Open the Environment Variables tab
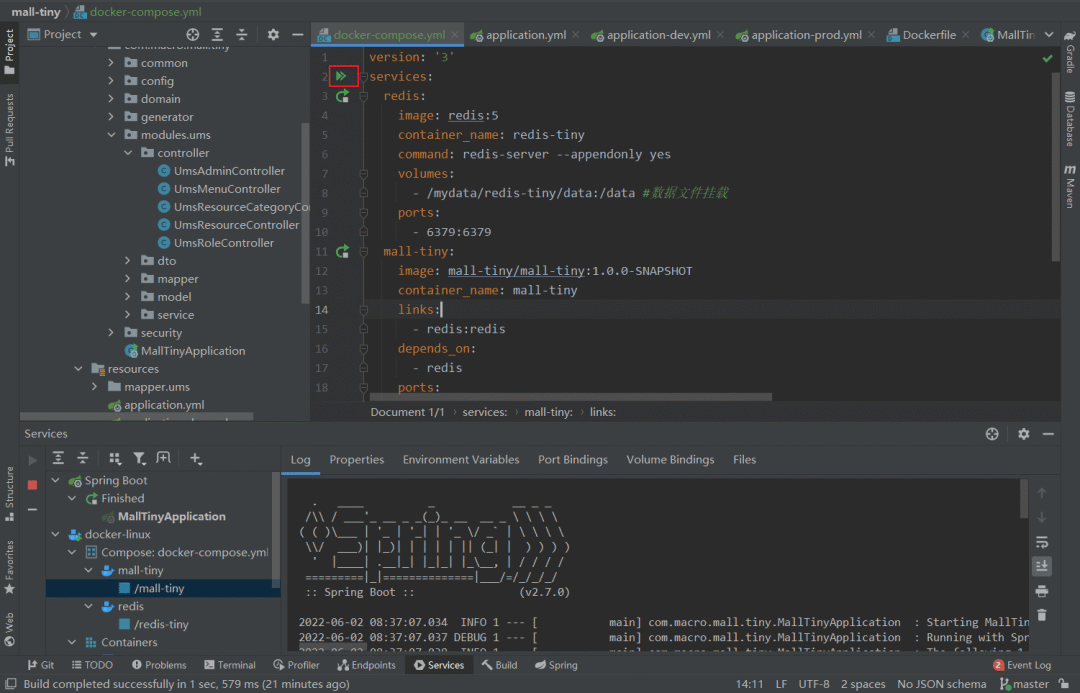The width and height of the screenshot is (1080, 693). (461, 459)
